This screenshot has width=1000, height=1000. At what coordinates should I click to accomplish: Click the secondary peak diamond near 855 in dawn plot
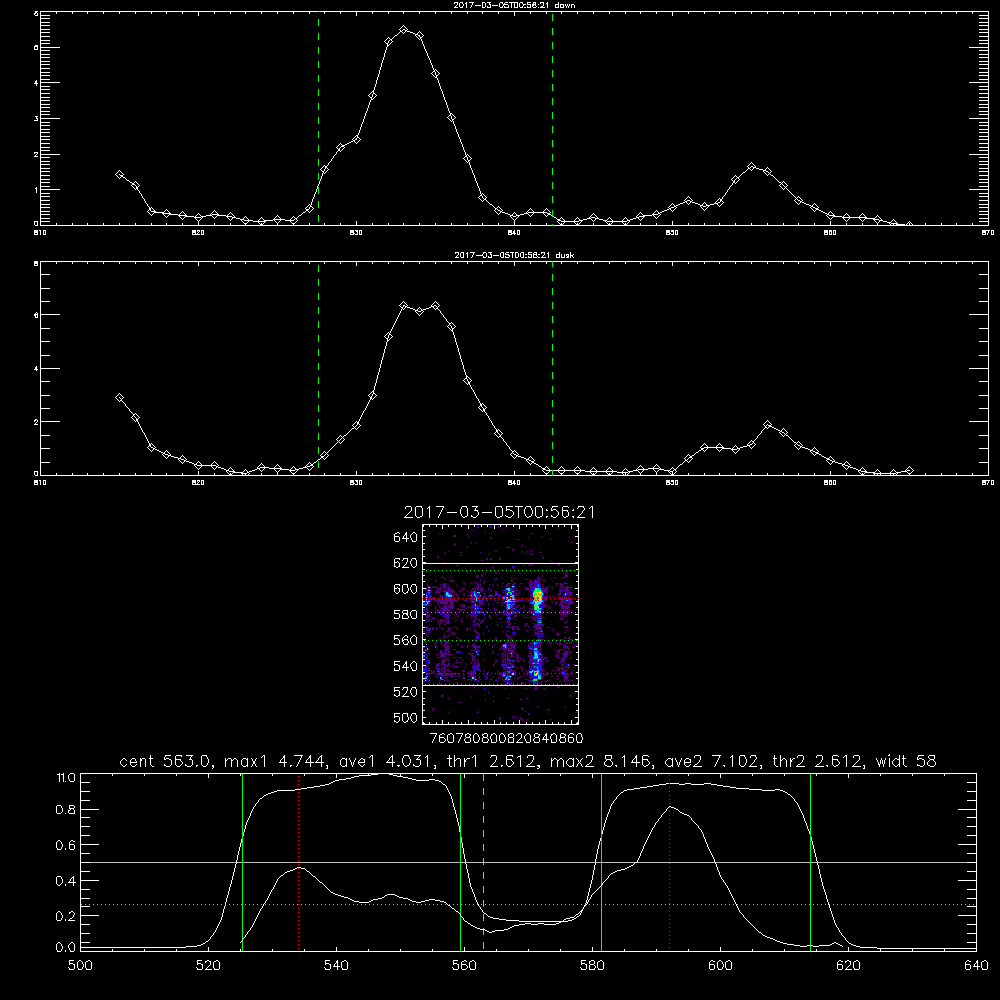(x=752, y=167)
